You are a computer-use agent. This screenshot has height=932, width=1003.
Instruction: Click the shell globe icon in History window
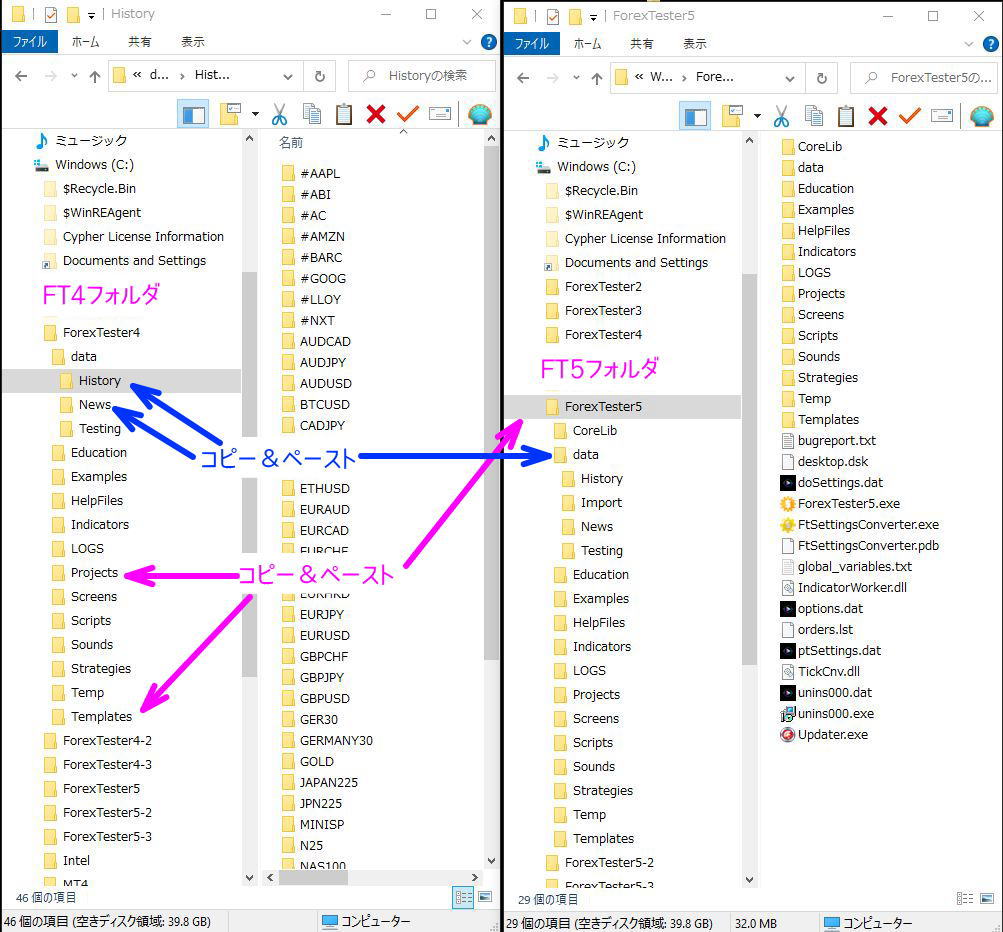479,114
